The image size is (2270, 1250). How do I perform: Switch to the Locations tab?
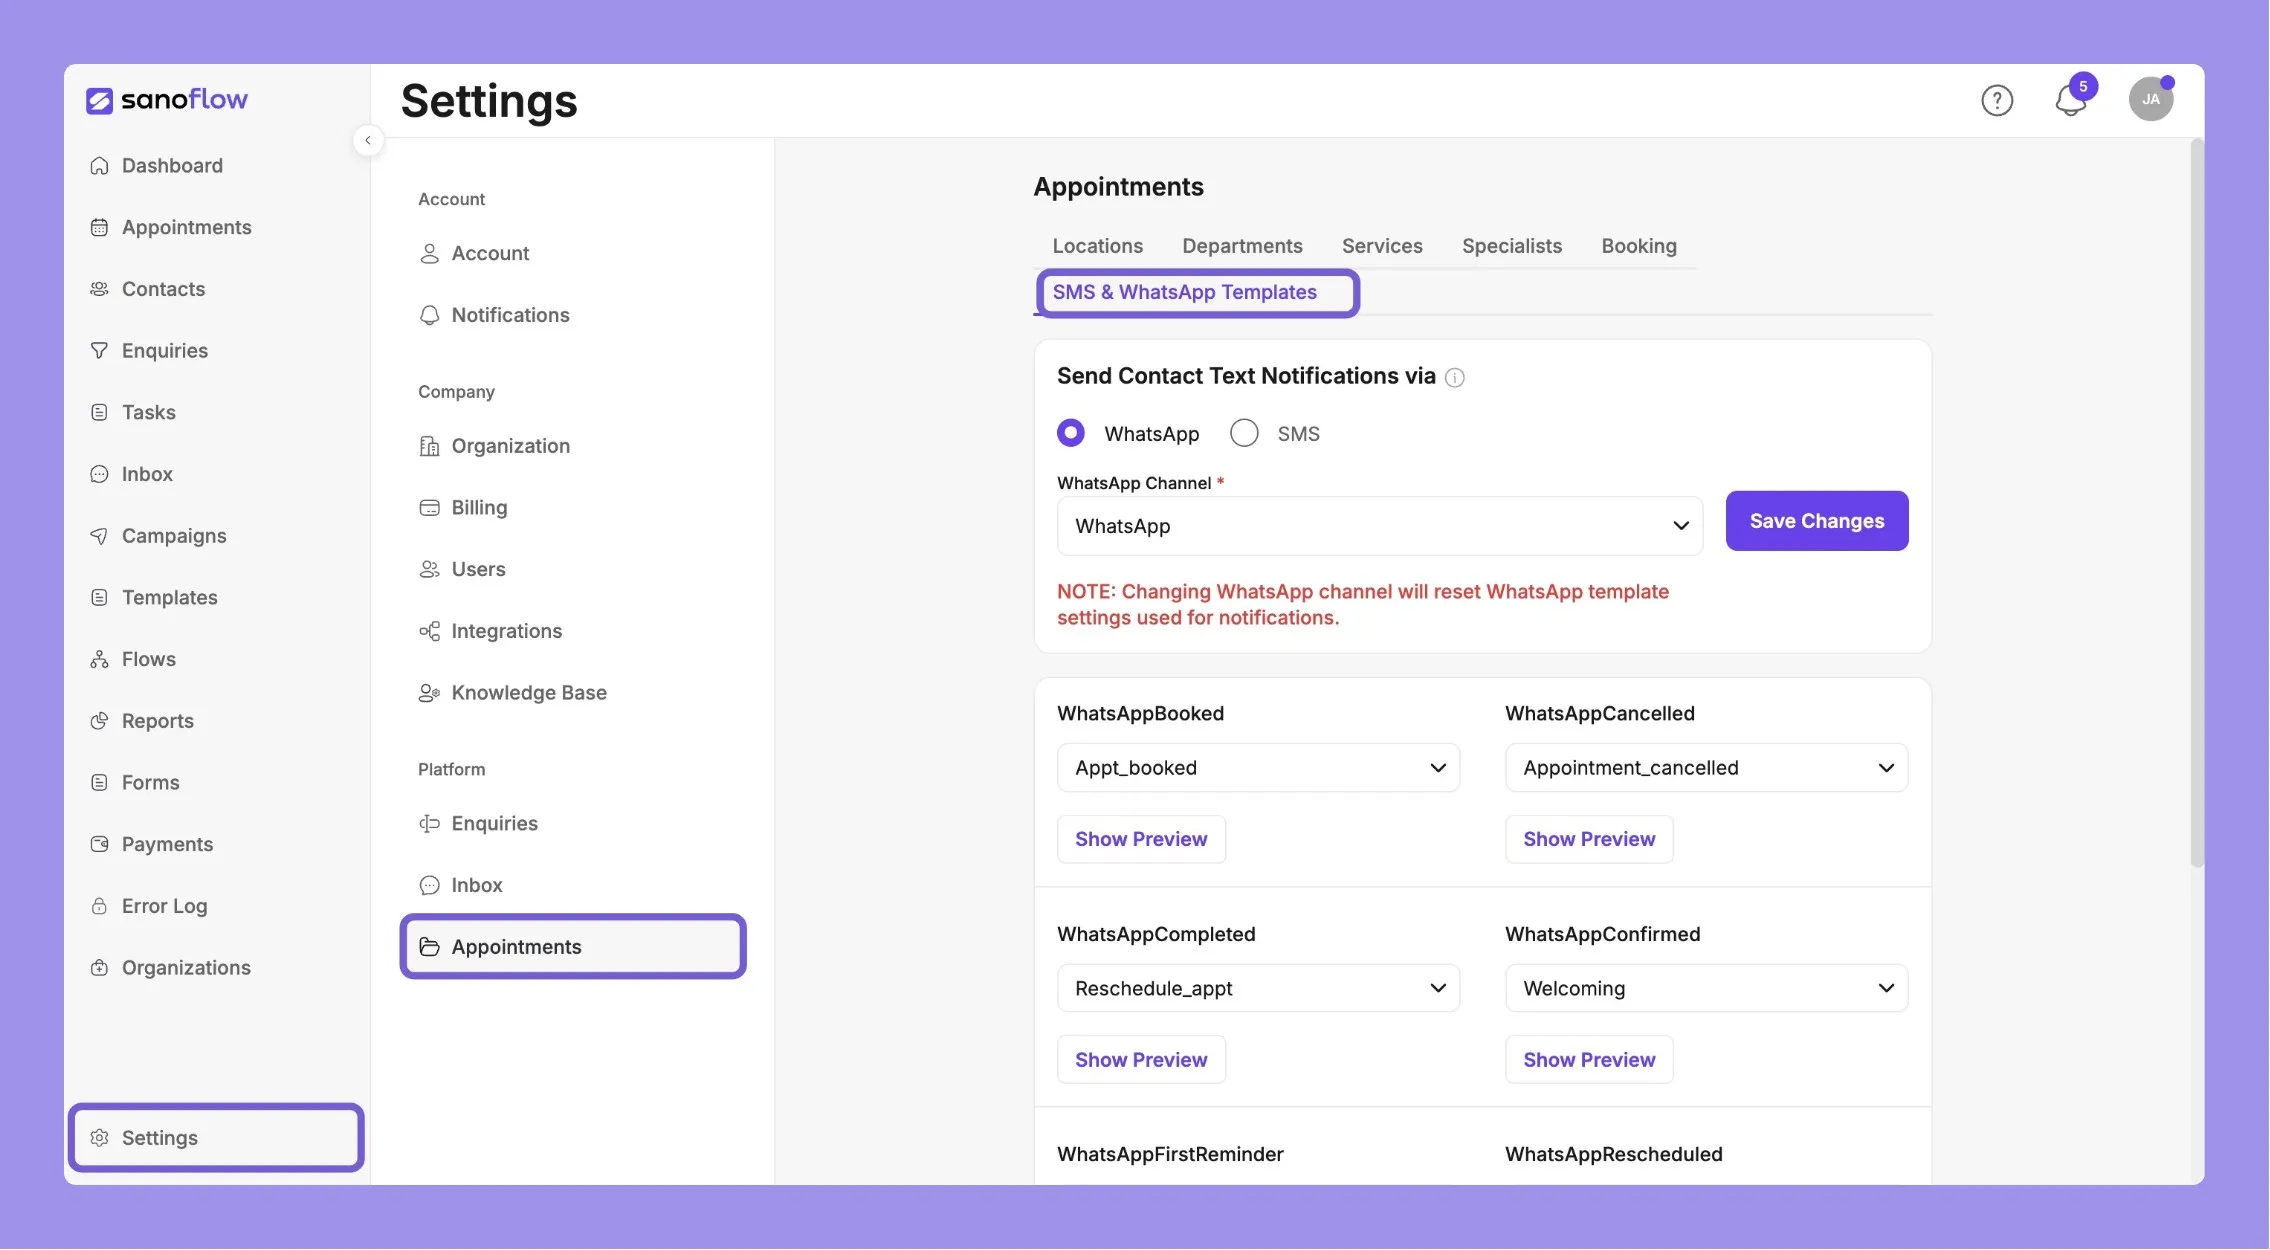[1097, 246]
